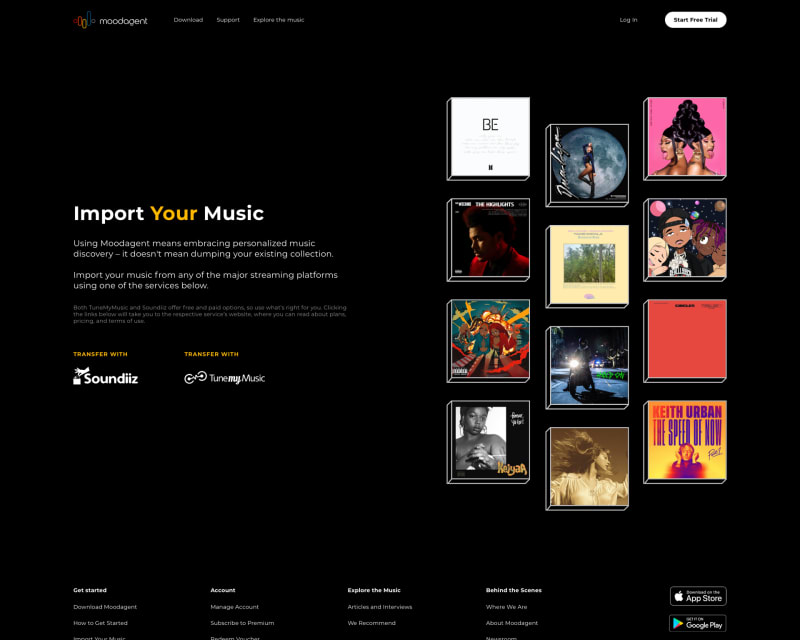The height and width of the screenshot is (640, 800).
Task: Open the Download menu item
Action: click(188, 20)
